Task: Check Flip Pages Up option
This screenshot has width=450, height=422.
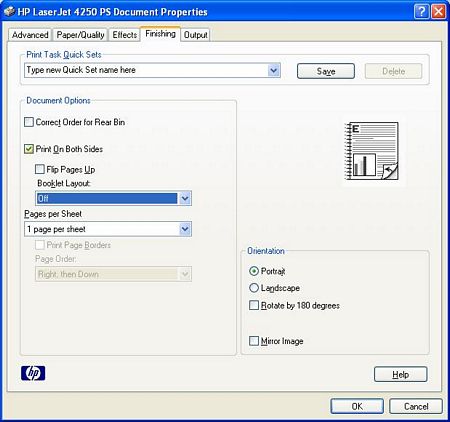Action: 40,169
